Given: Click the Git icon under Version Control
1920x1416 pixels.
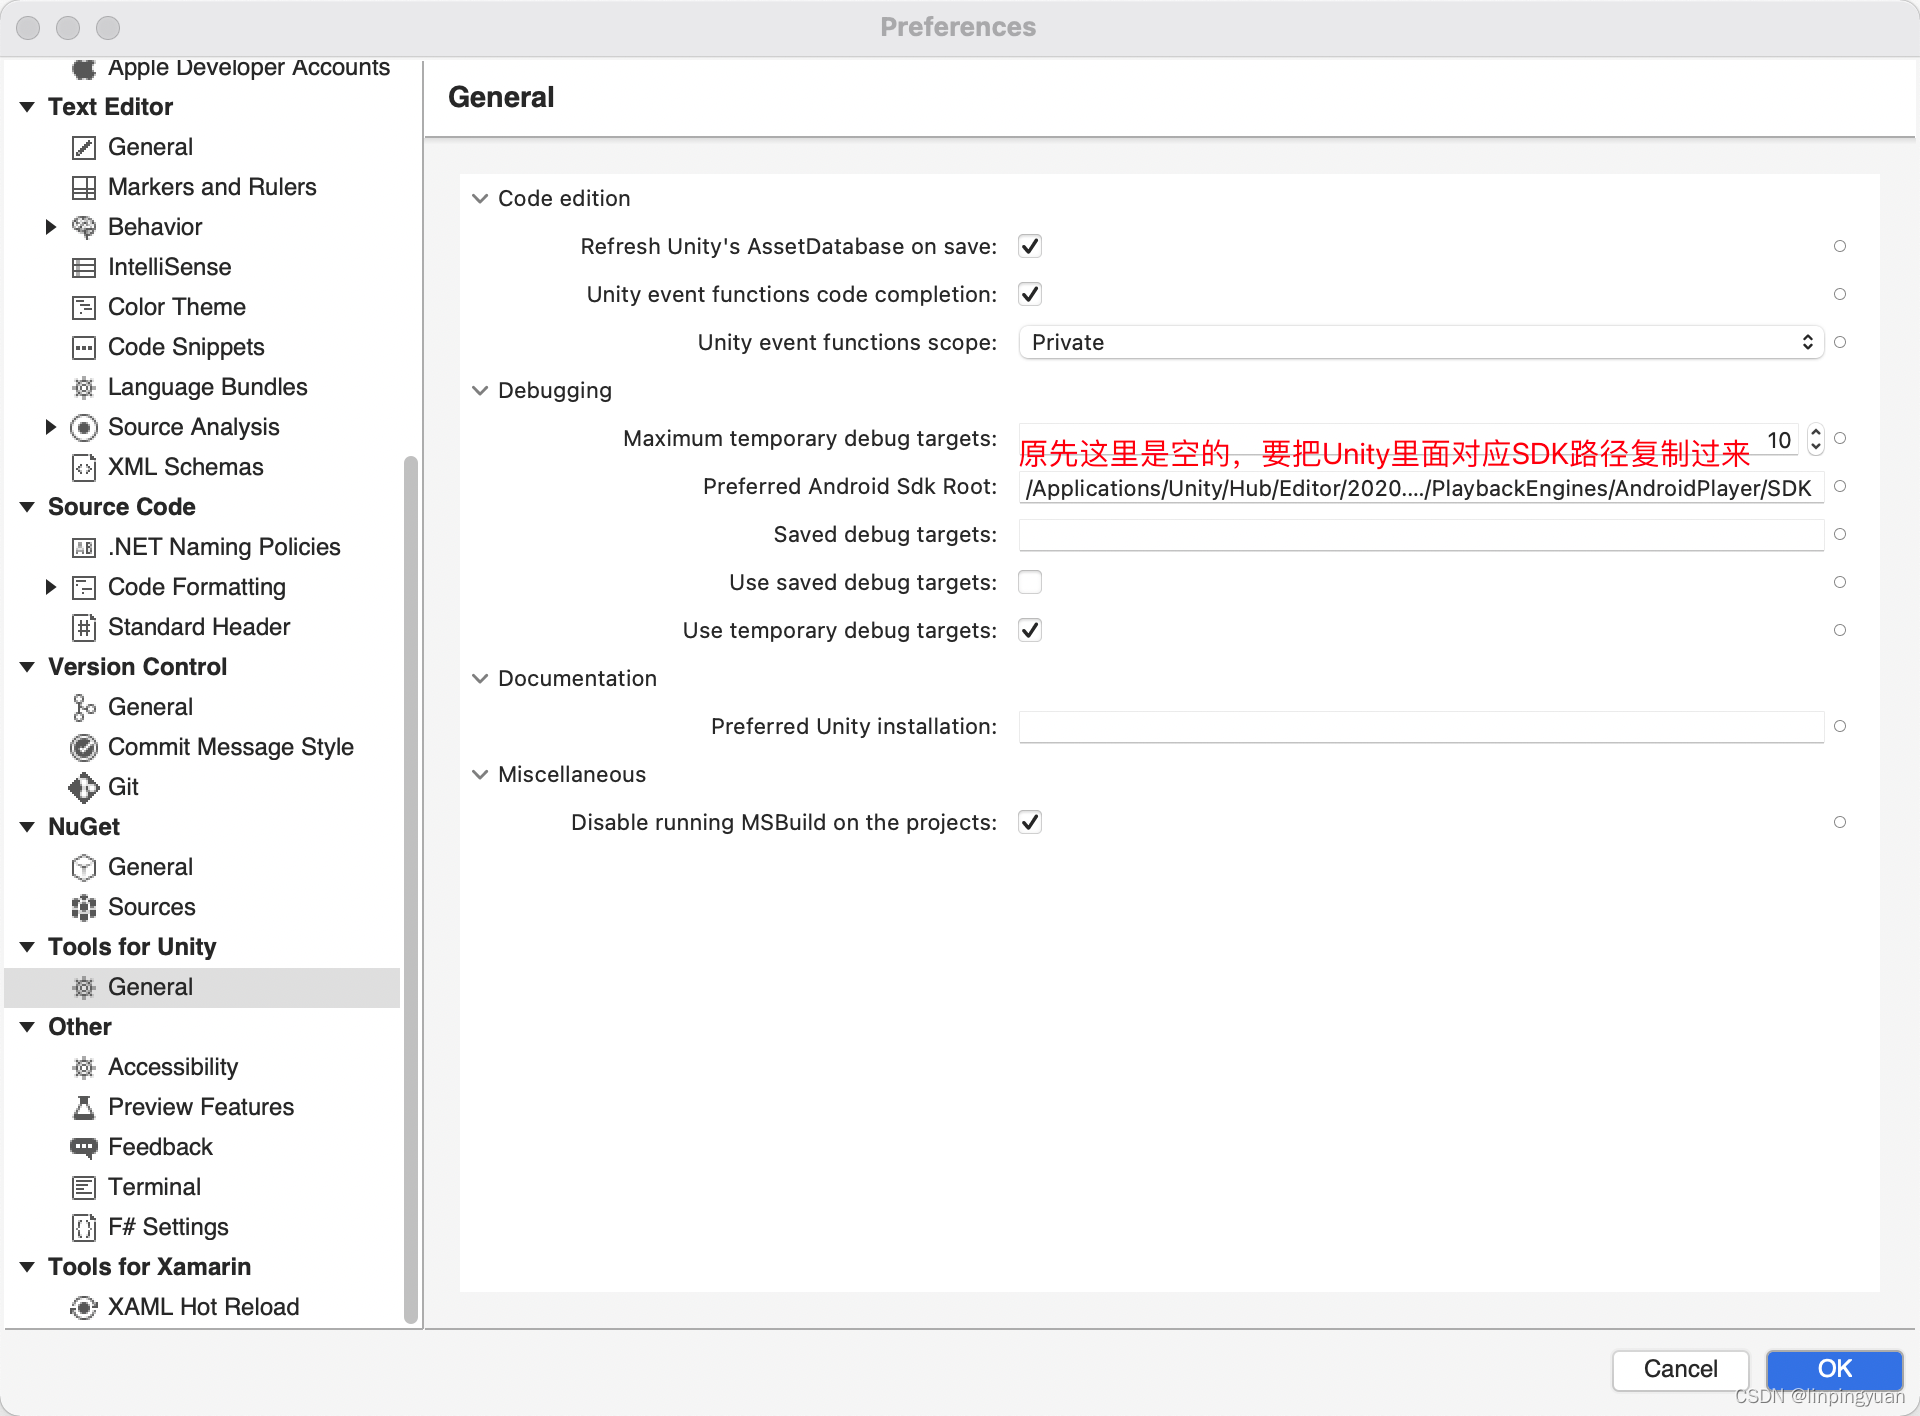Looking at the screenshot, I should click(x=84, y=787).
